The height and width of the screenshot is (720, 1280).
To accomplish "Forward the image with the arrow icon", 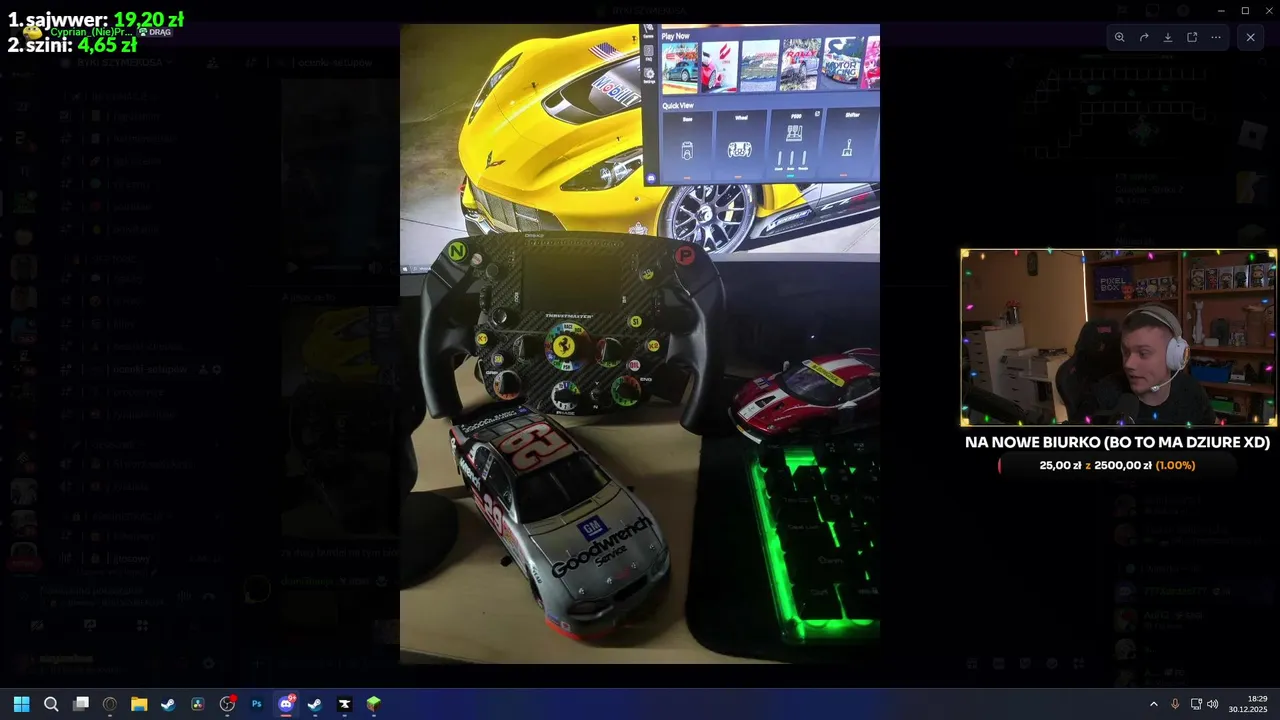I will pos(1144,37).
